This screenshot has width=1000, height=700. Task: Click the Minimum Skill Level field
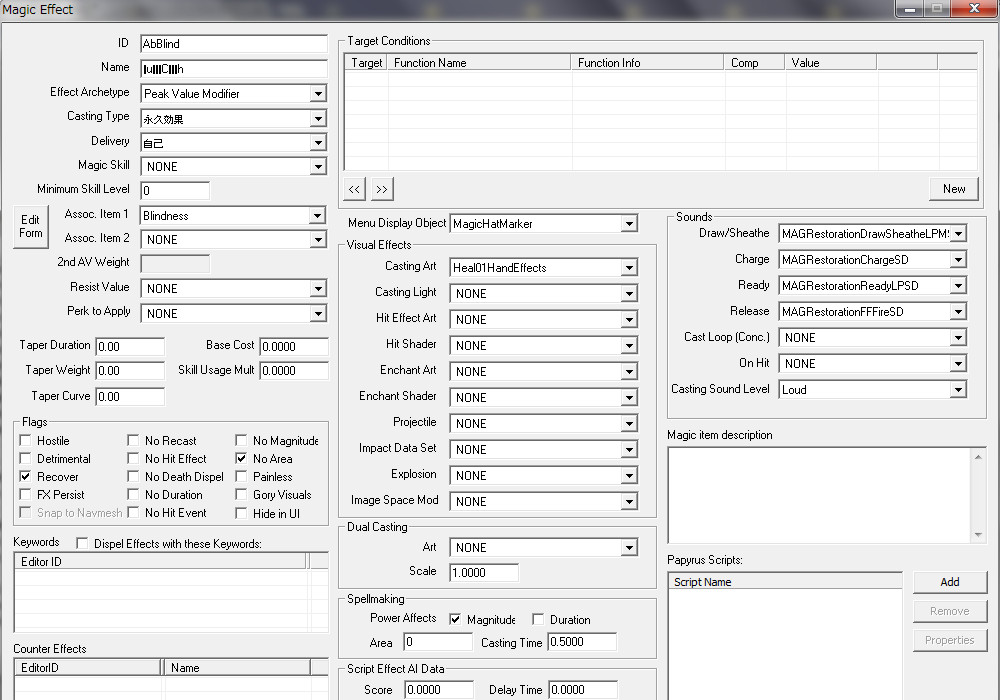coord(175,190)
